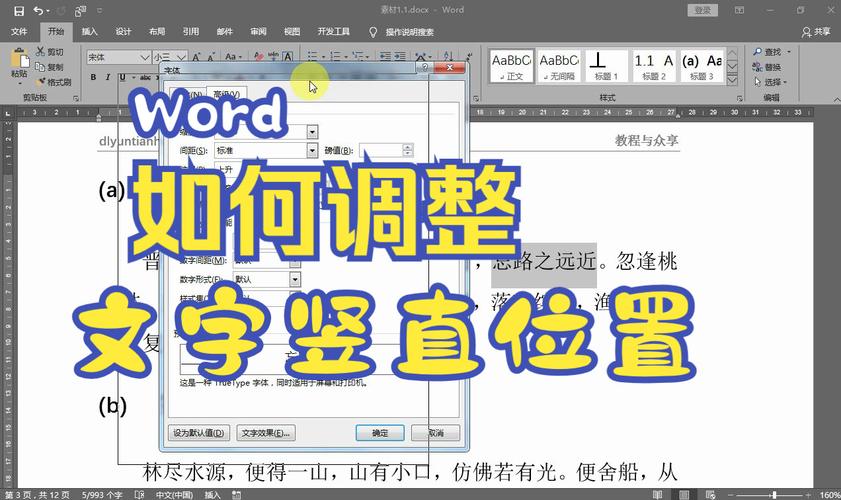Toggle italic formatting
The image size is (841, 500).
tap(108, 77)
